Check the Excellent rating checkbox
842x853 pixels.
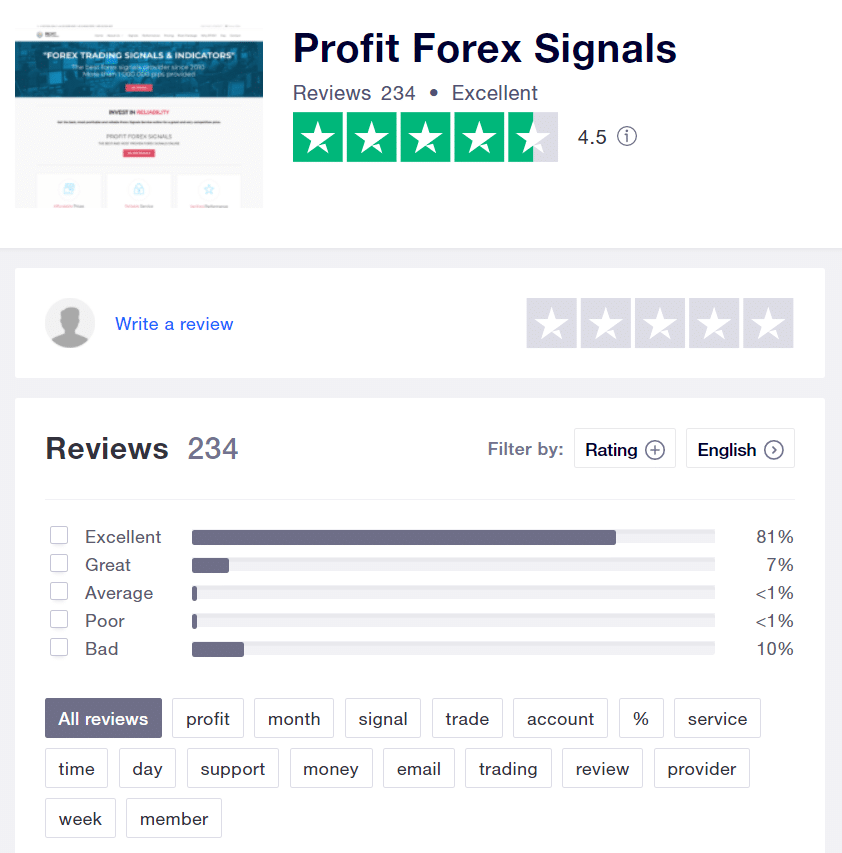59,535
